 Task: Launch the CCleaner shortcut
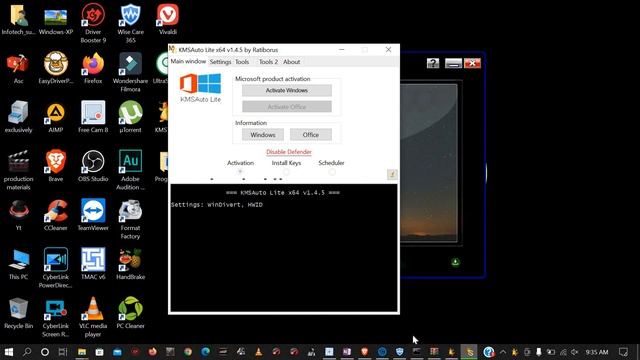click(x=56, y=216)
